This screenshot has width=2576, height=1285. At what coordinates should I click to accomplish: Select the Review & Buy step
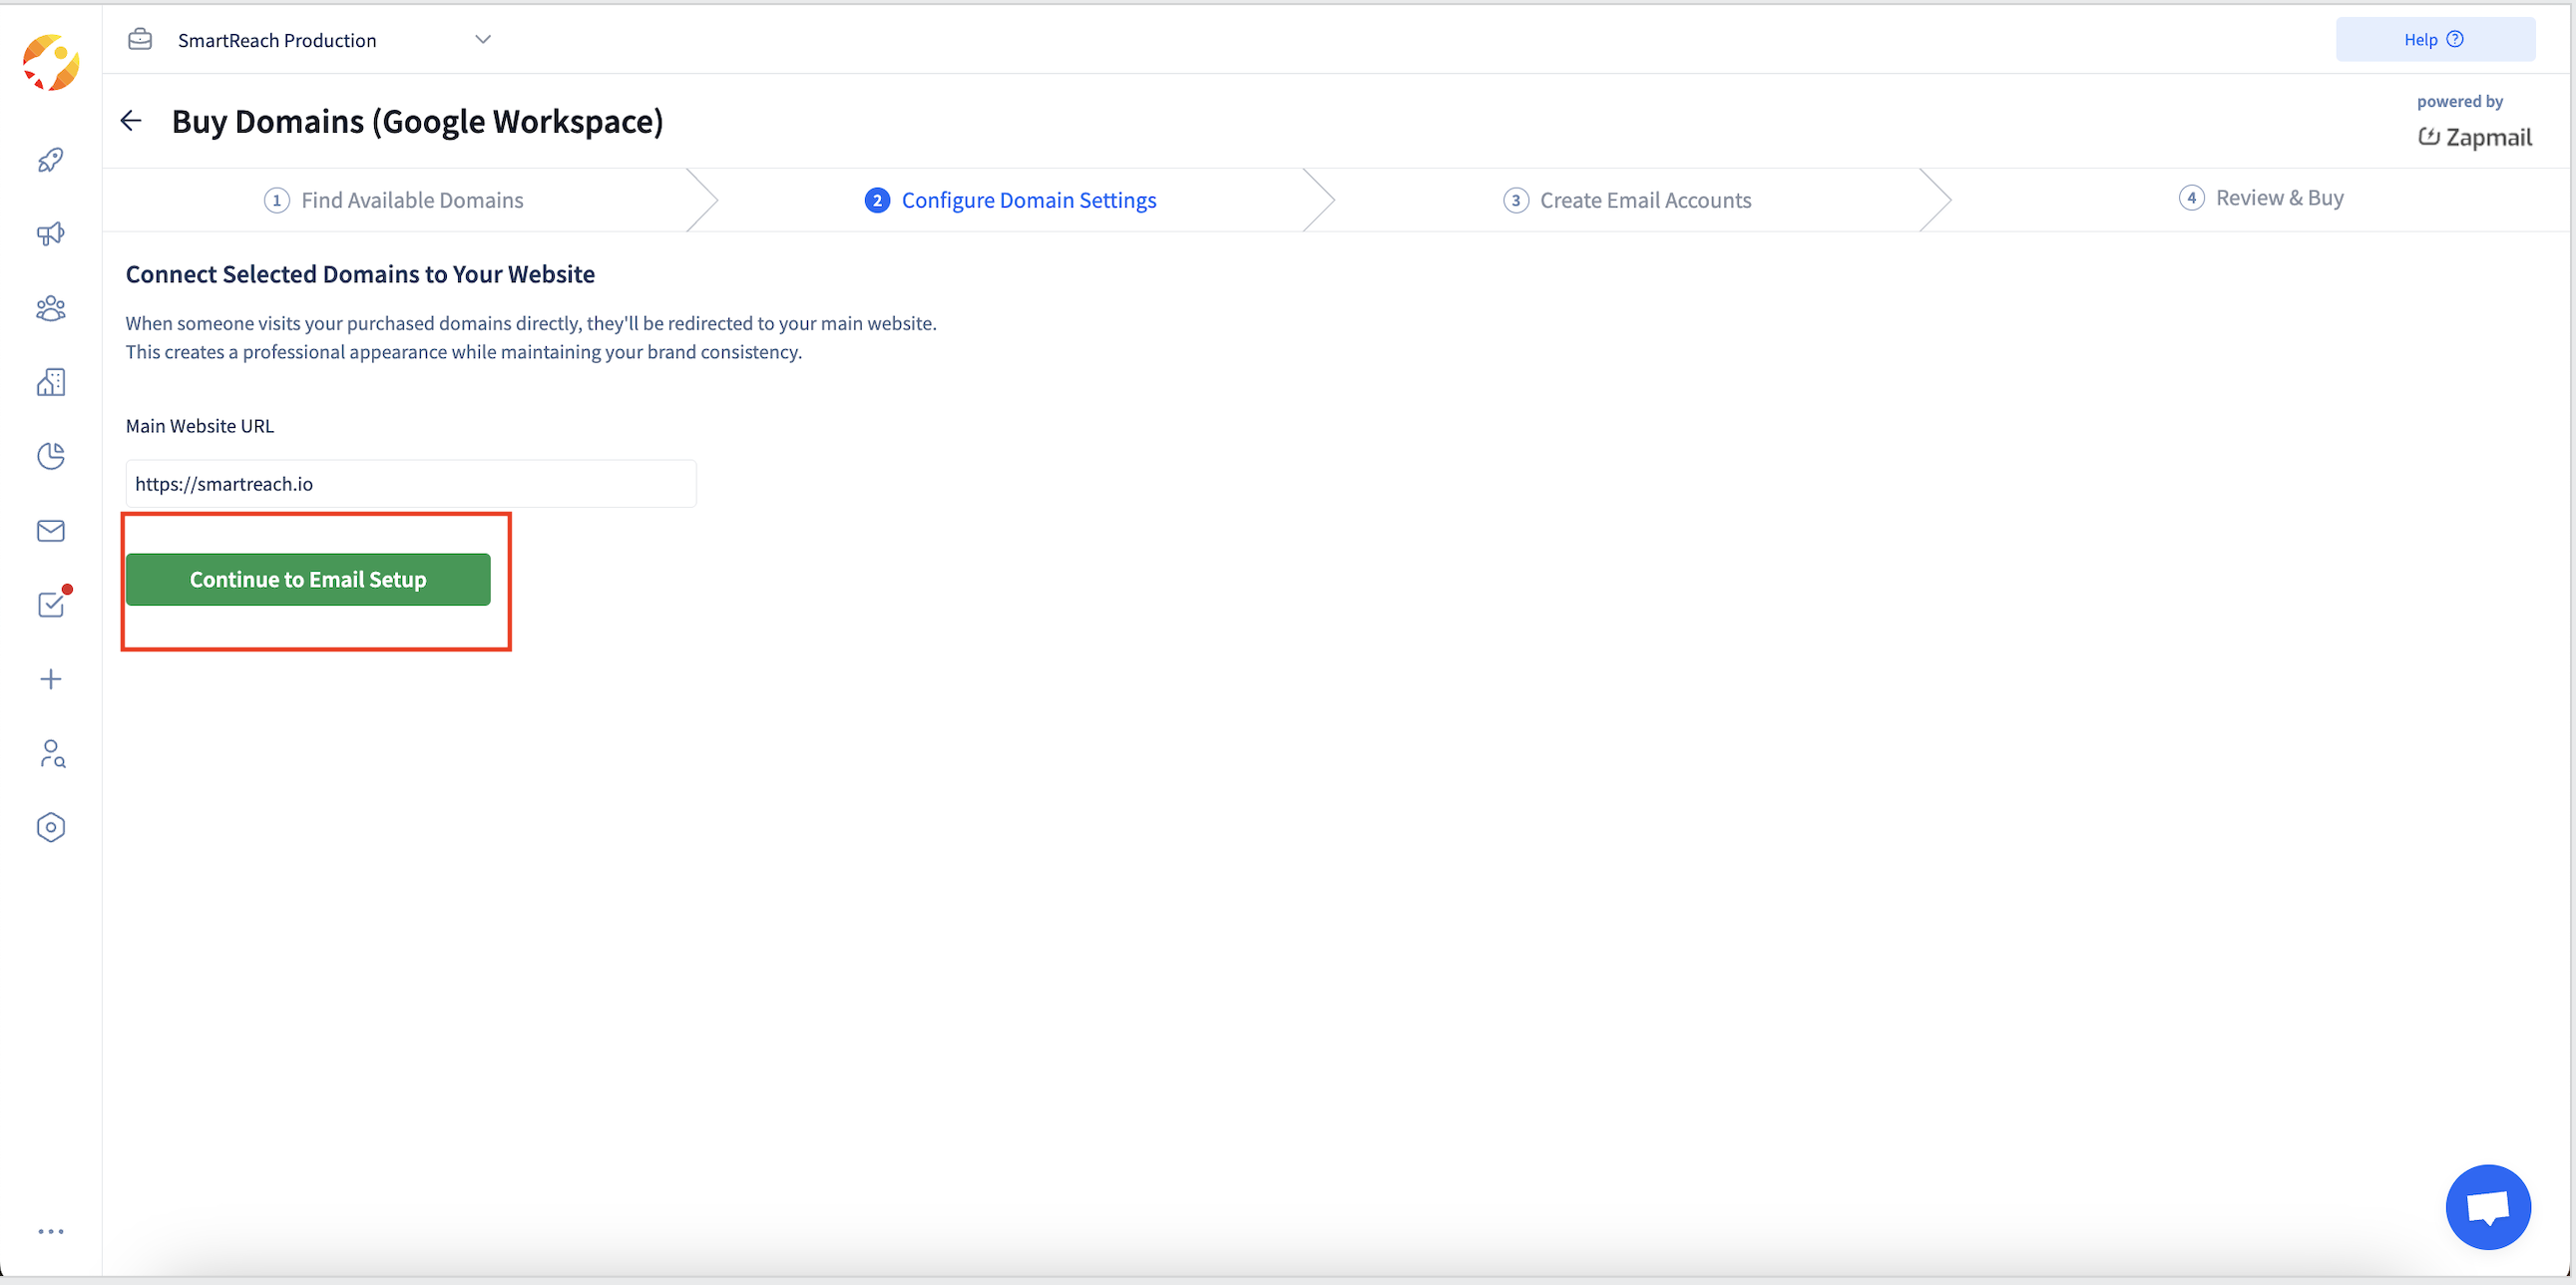2261,198
